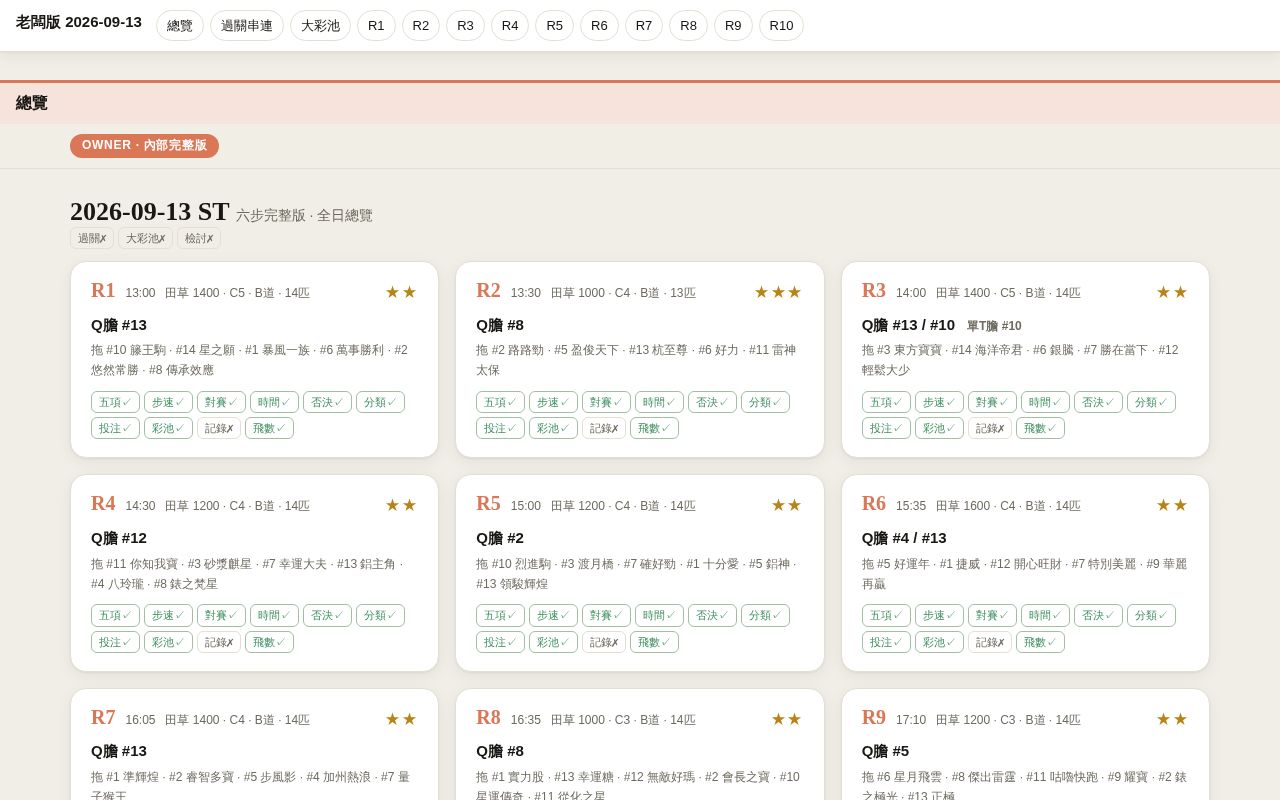This screenshot has width=1280, height=800.
Task: Open the R7 tab in the top navigation
Action: pyautogui.click(x=644, y=26)
